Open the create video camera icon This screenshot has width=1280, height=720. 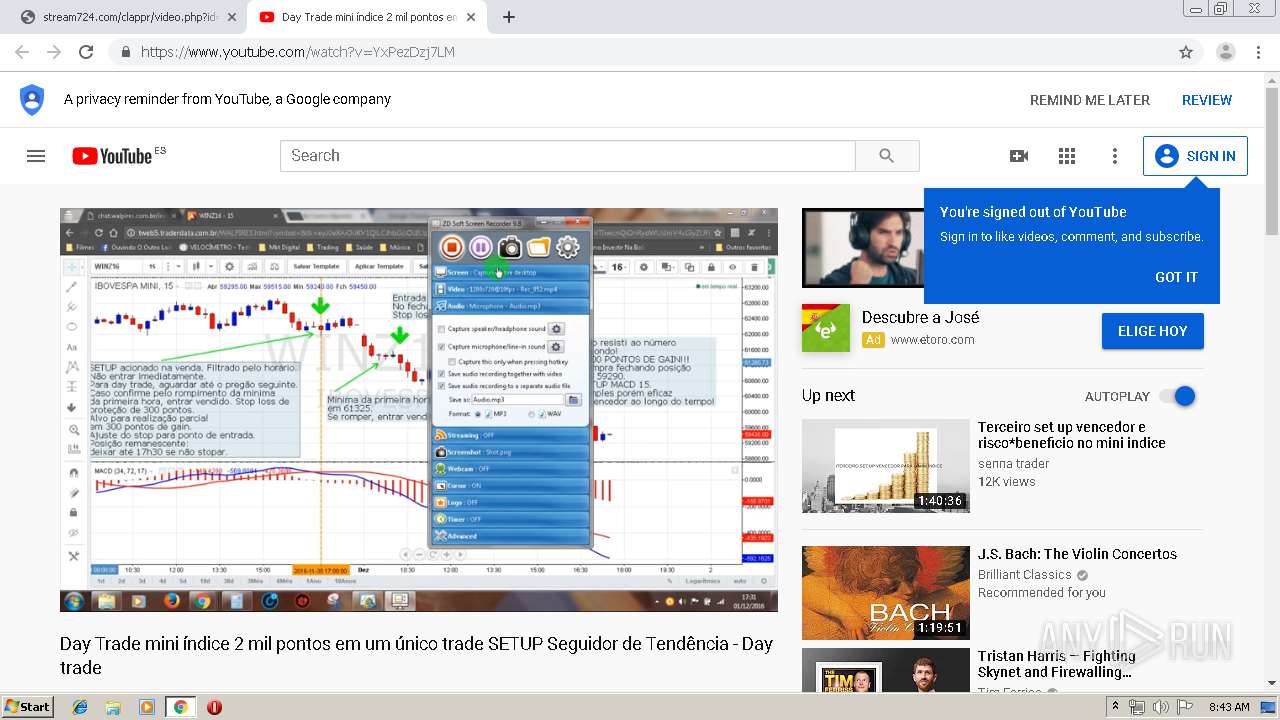tap(1019, 156)
